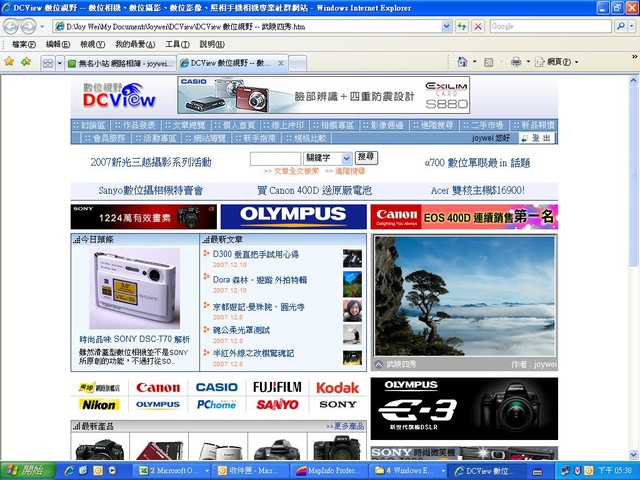This screenshot has width=640, height=480.
Task: Close the DCView tab with its X
Action: click(x=281, y=63)
